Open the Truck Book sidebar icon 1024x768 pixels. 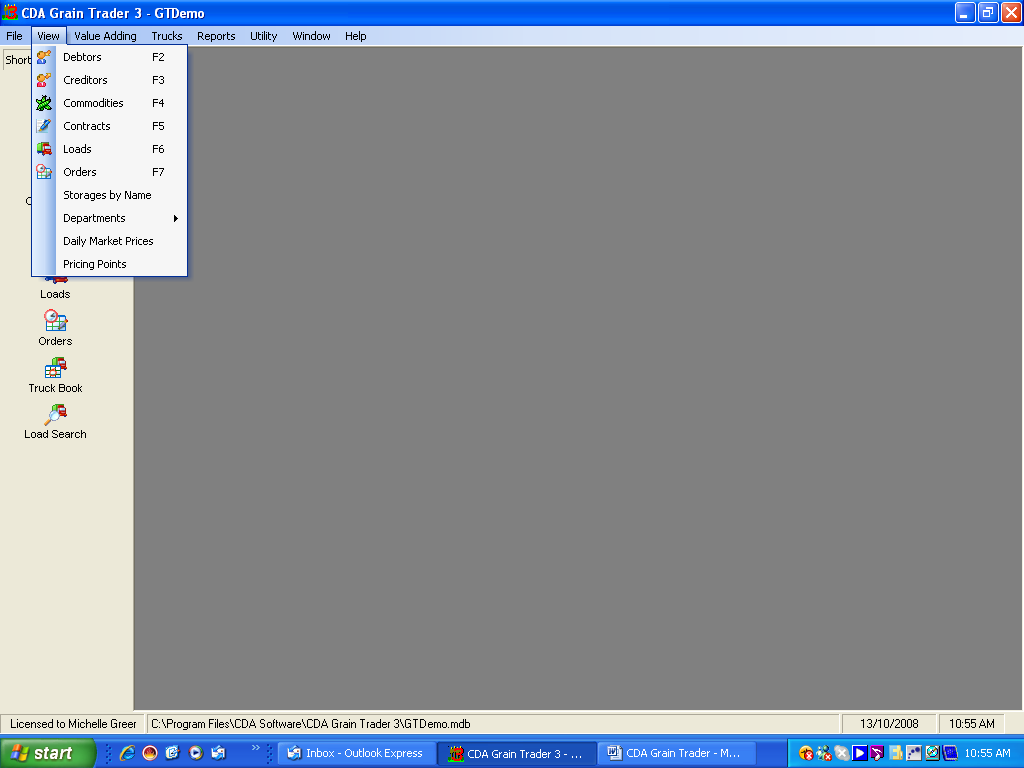tap(55, 369)
